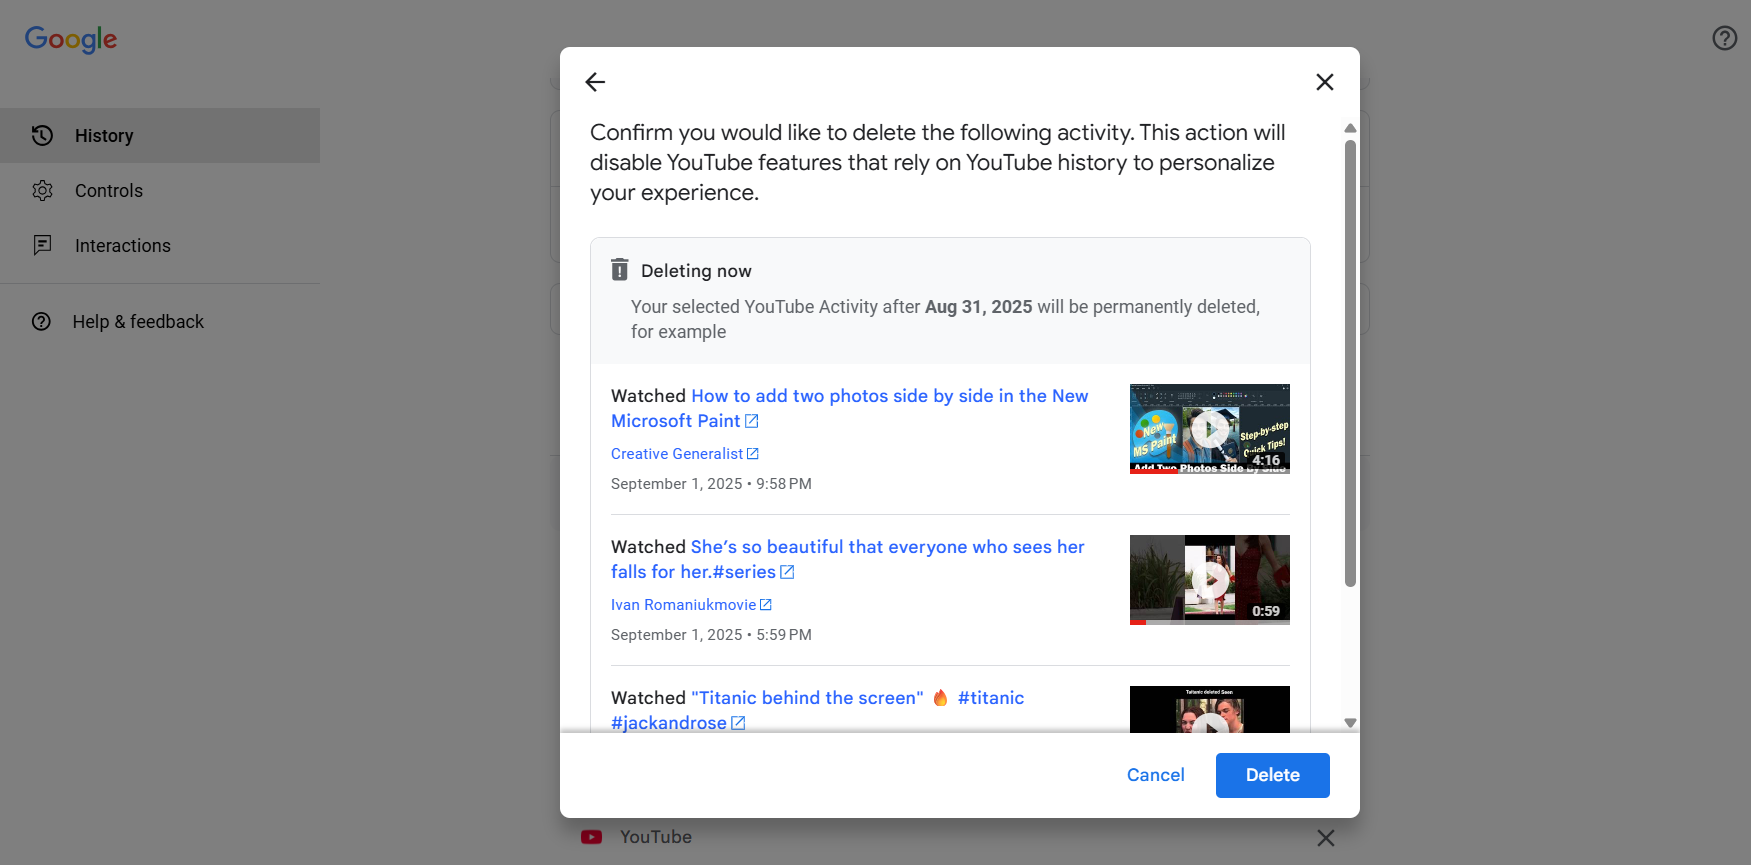Image resolution: width=1751 pixels, height=865 pixels.
Task: Click the "September 1, 2025 • 9:58 PM" timestamp
Action: 711,484
